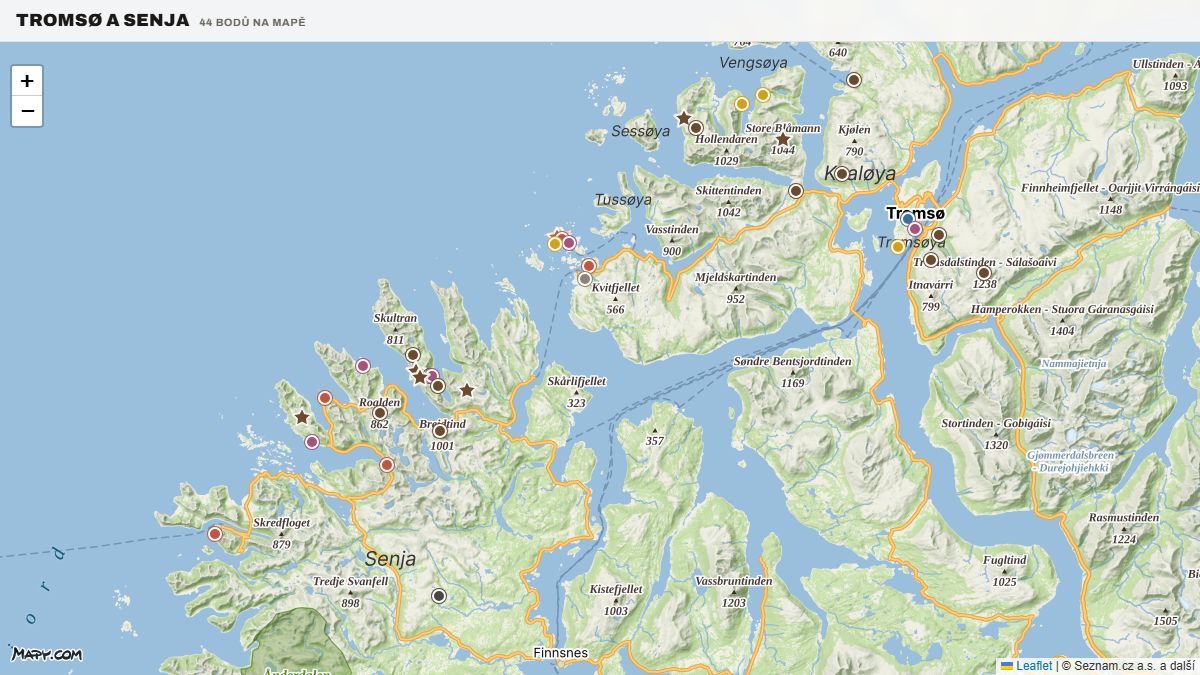Click the yellow marker on islet below Tussøya
1200x675 pixels.
555,244
